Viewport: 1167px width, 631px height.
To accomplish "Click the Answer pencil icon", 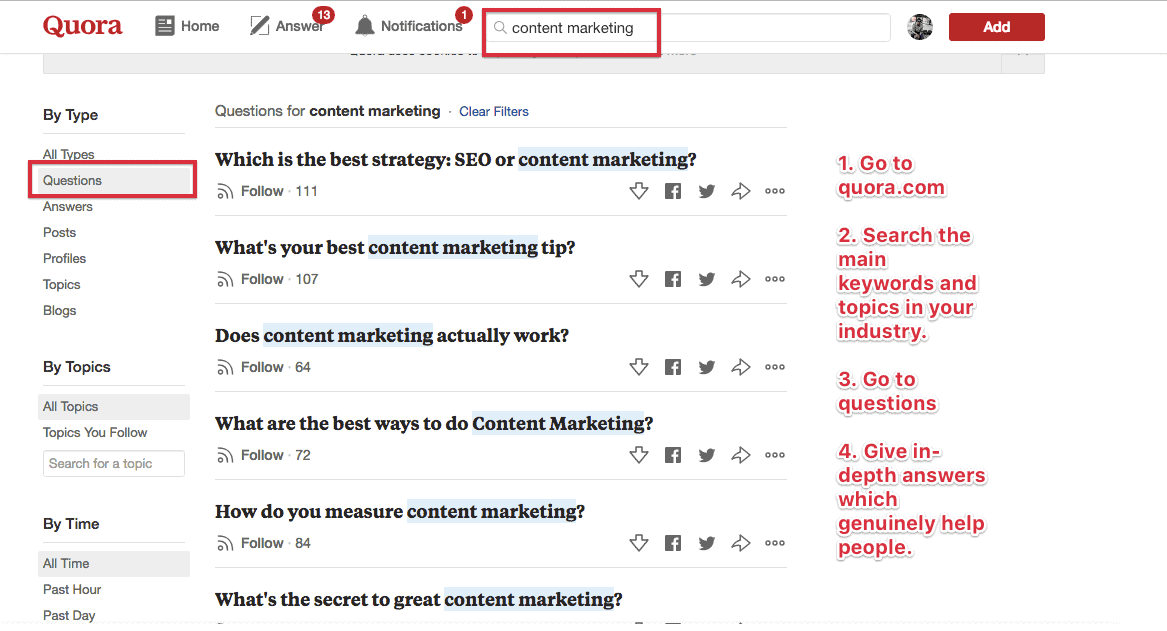I will (259, 26).
